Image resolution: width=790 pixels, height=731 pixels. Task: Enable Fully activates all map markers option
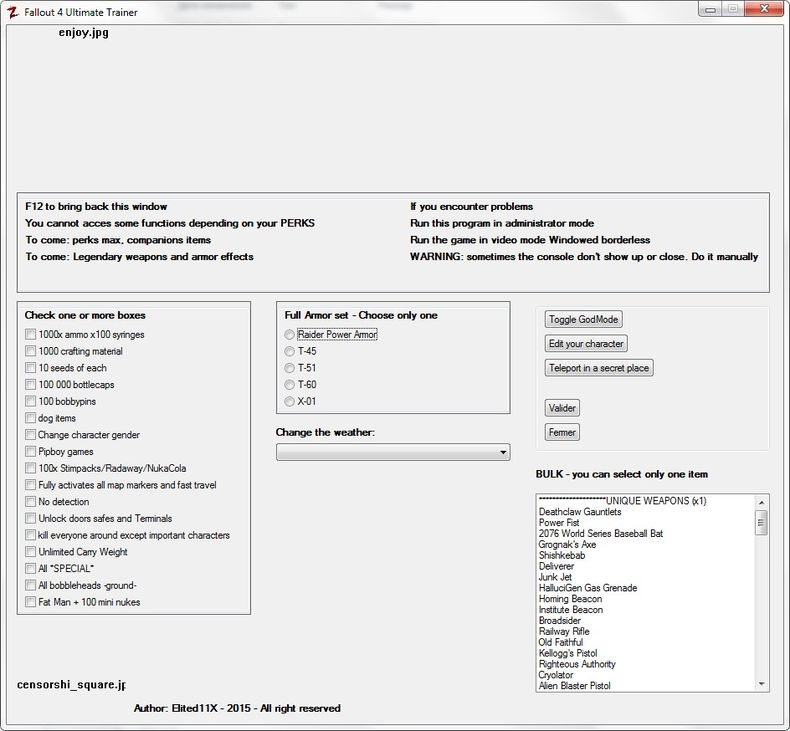(x=31, y=485)
